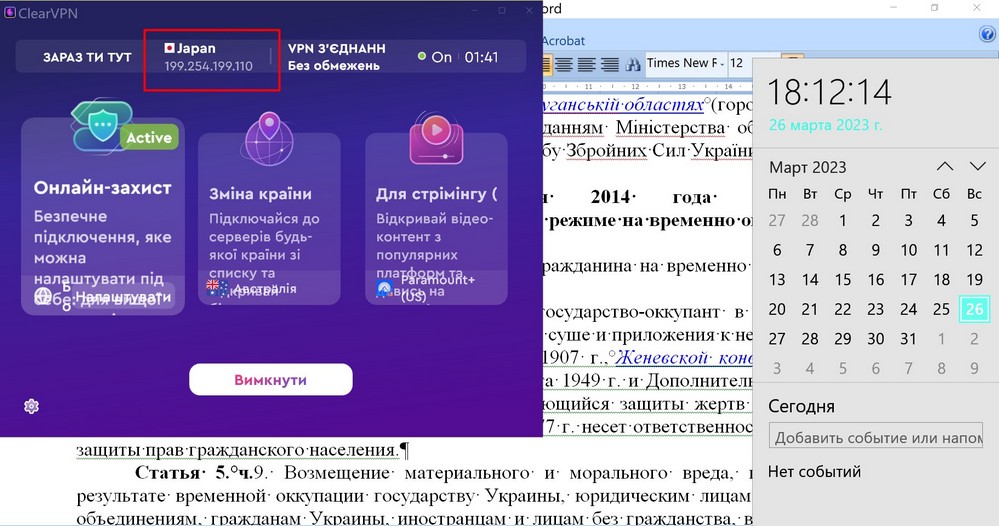Image resolution: width=999 pixels, height=526 pixels.
Task: Click the clock time 18:12:14
Action: [829, 92]
